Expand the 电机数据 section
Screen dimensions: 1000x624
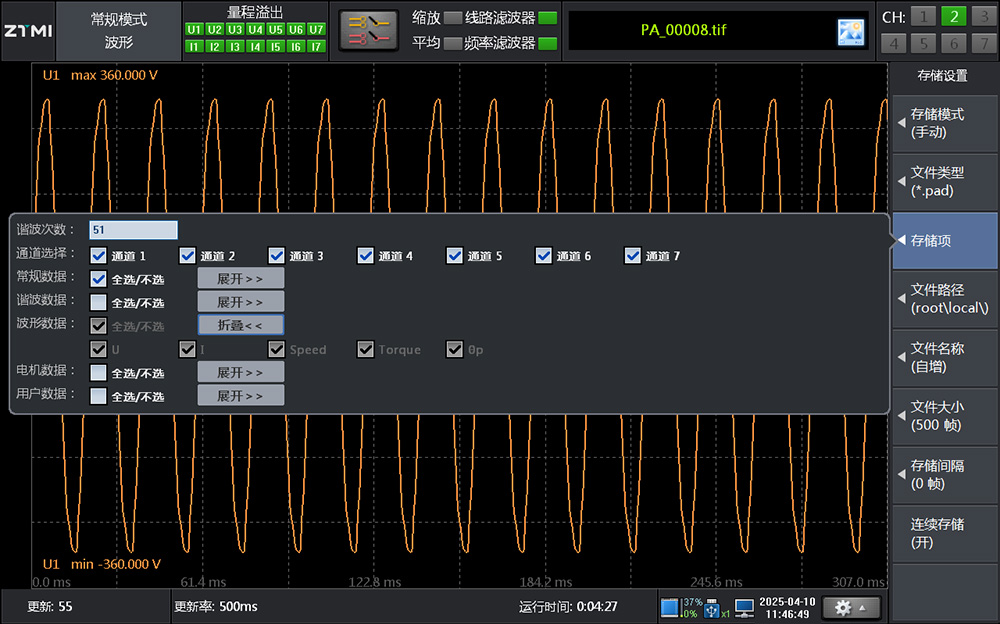pyautogui.click(x=240, y=372)
